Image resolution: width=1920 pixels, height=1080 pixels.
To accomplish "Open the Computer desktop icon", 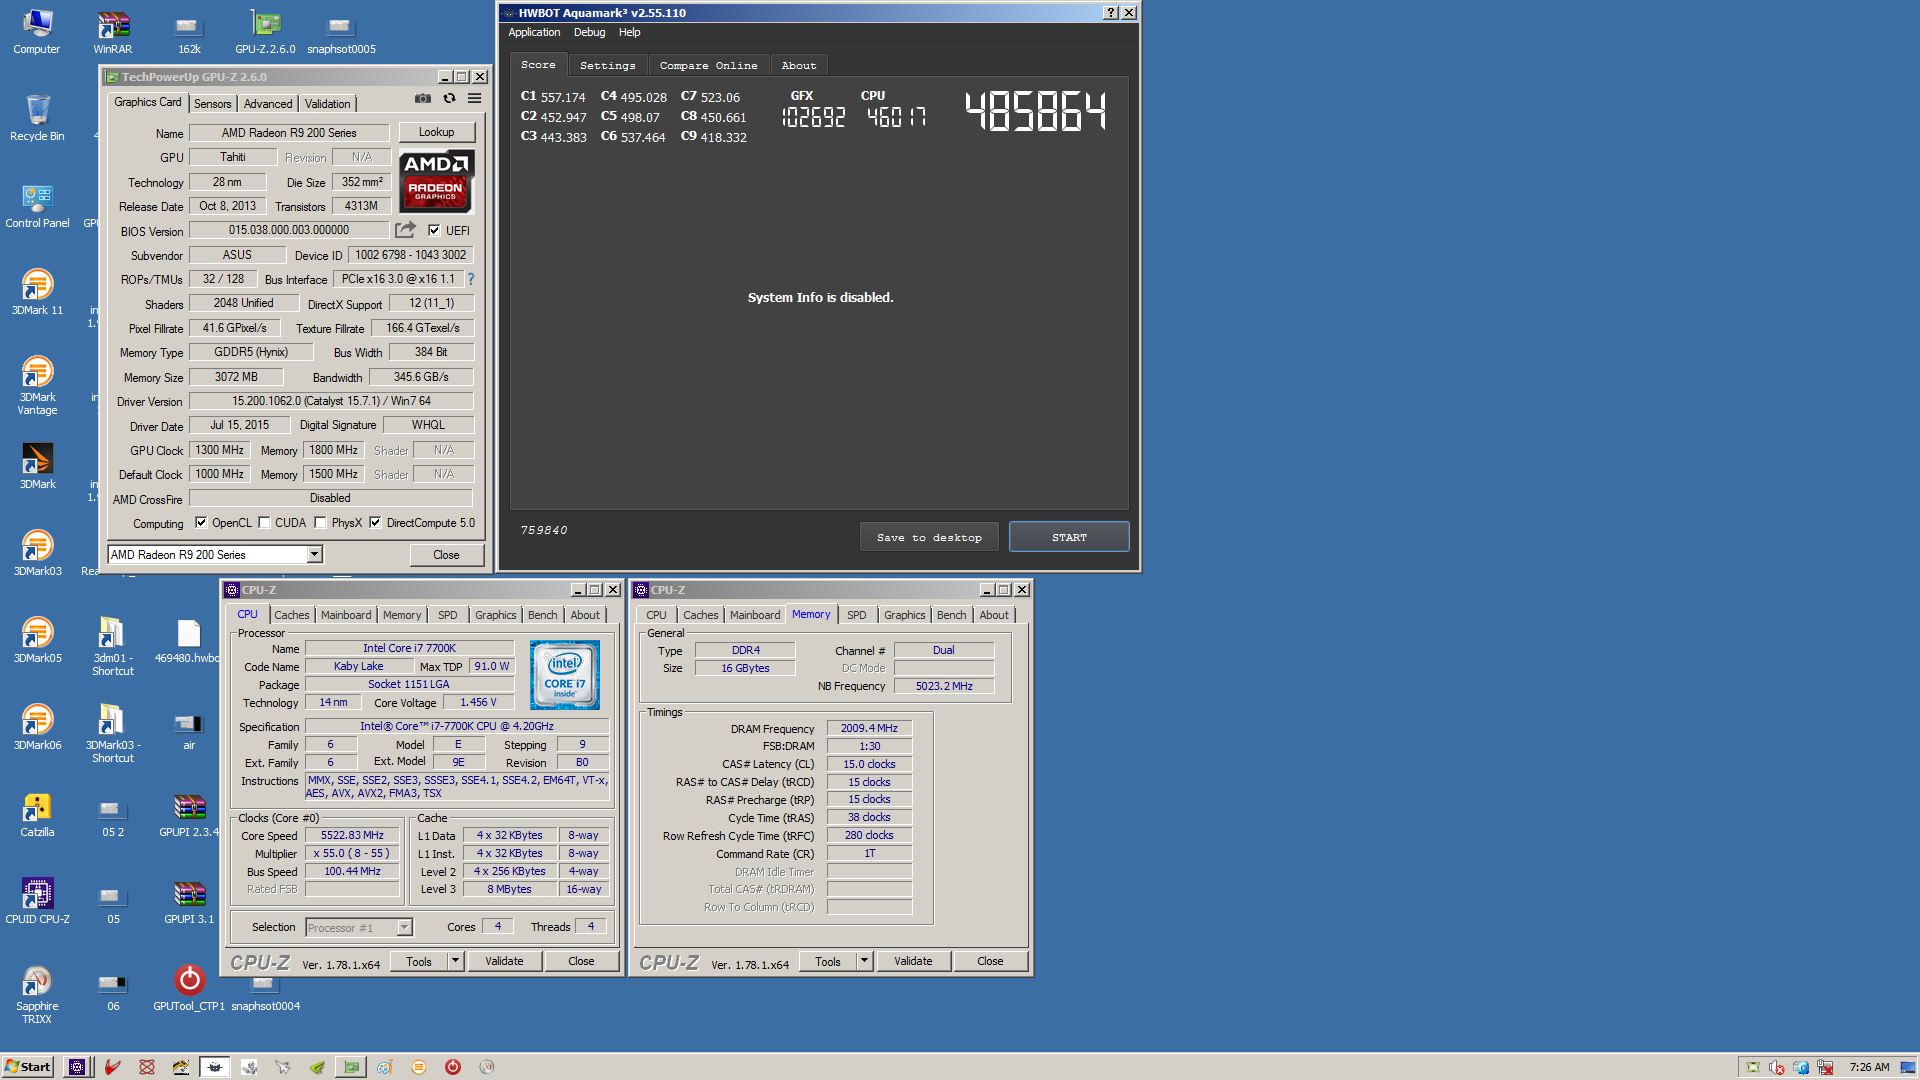I will tap(37, 32).
